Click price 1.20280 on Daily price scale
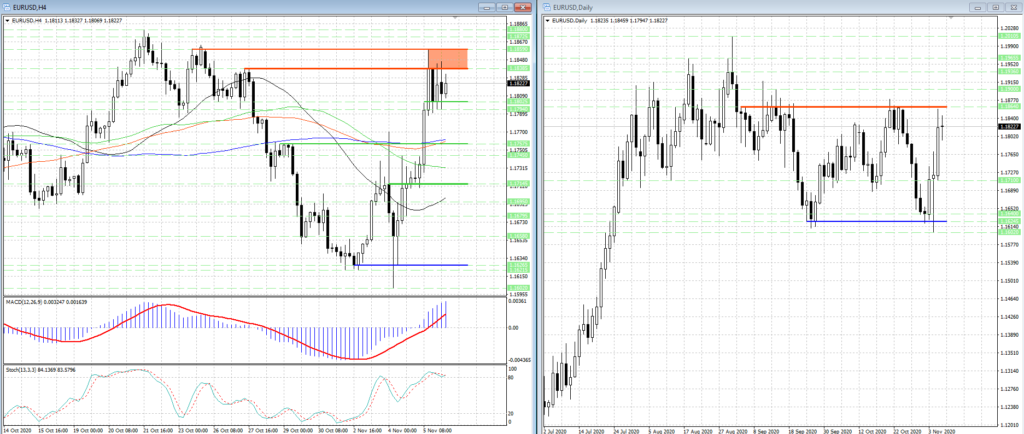 pos(1010,28)
